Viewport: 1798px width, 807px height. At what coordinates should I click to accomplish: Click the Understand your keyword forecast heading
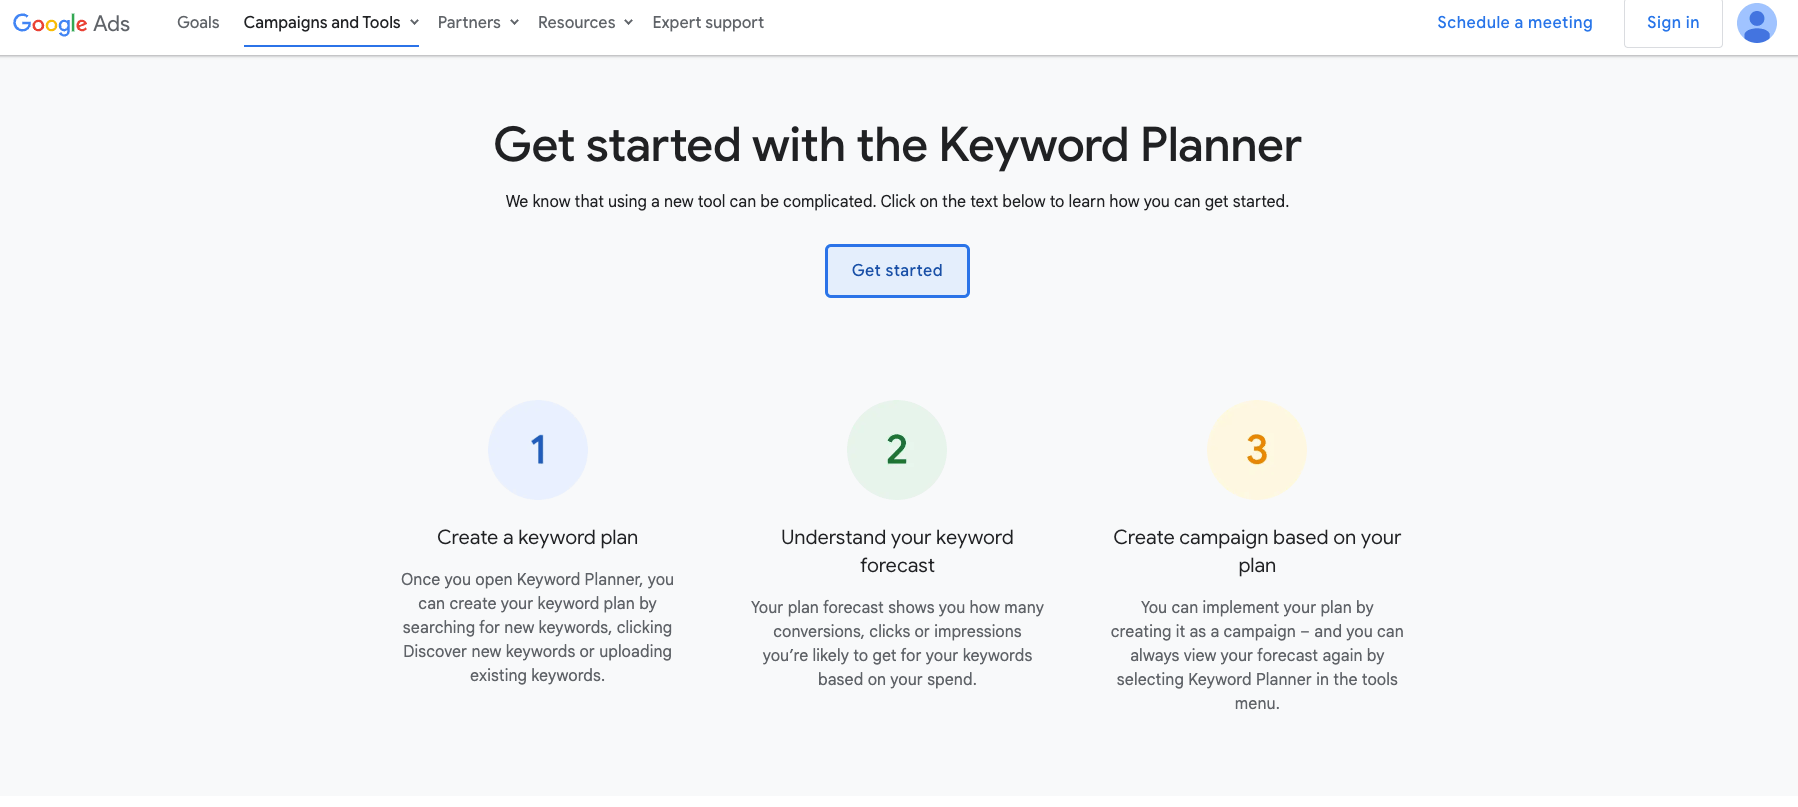pos(897,551)
